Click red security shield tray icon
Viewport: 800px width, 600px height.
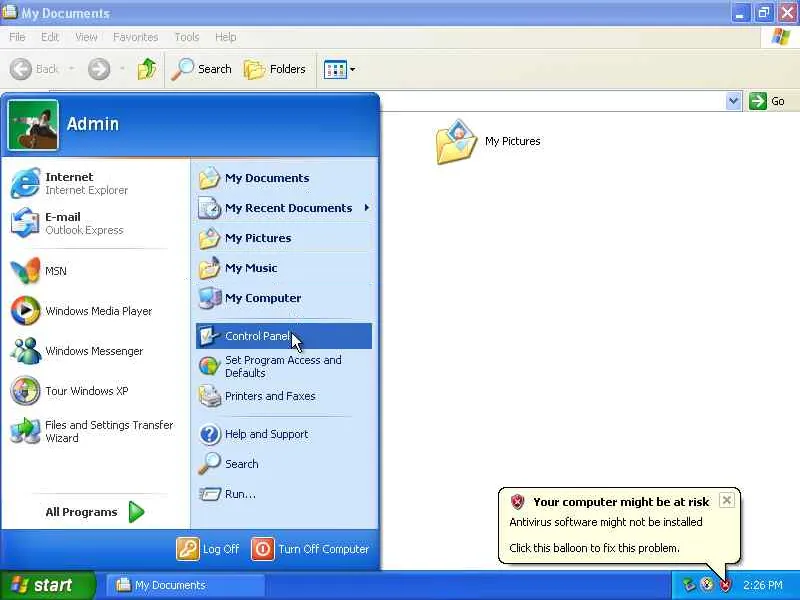725,585
